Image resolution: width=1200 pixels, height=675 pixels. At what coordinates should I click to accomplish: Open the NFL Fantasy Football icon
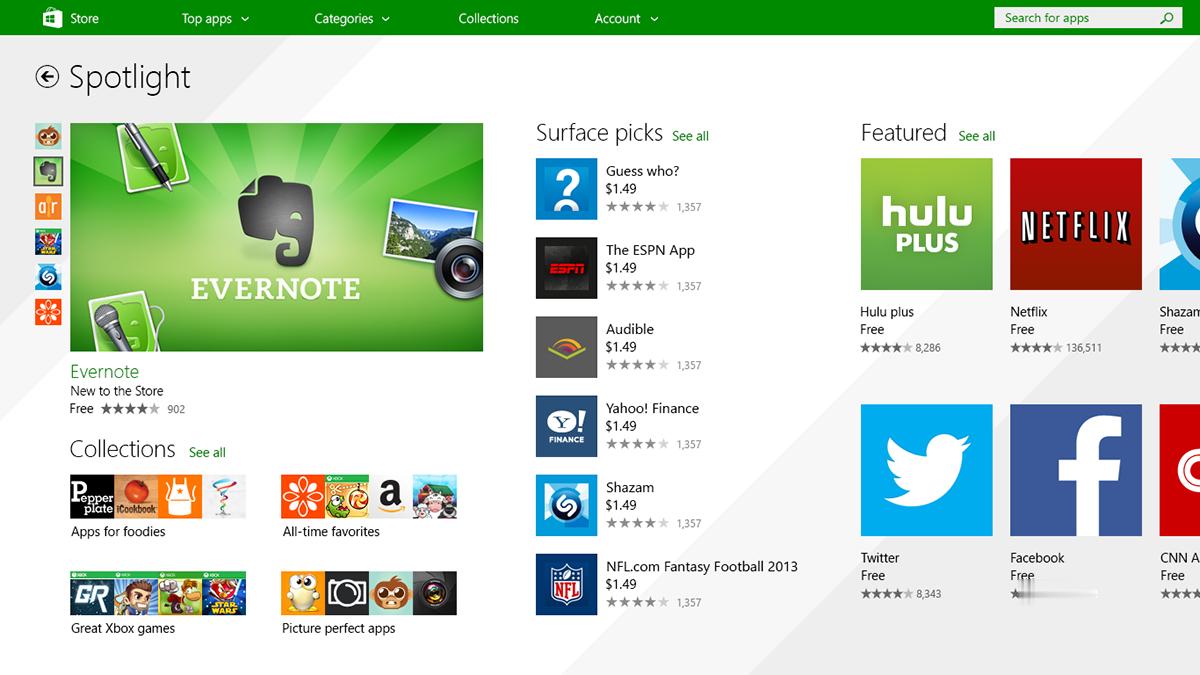coord(566,584)
